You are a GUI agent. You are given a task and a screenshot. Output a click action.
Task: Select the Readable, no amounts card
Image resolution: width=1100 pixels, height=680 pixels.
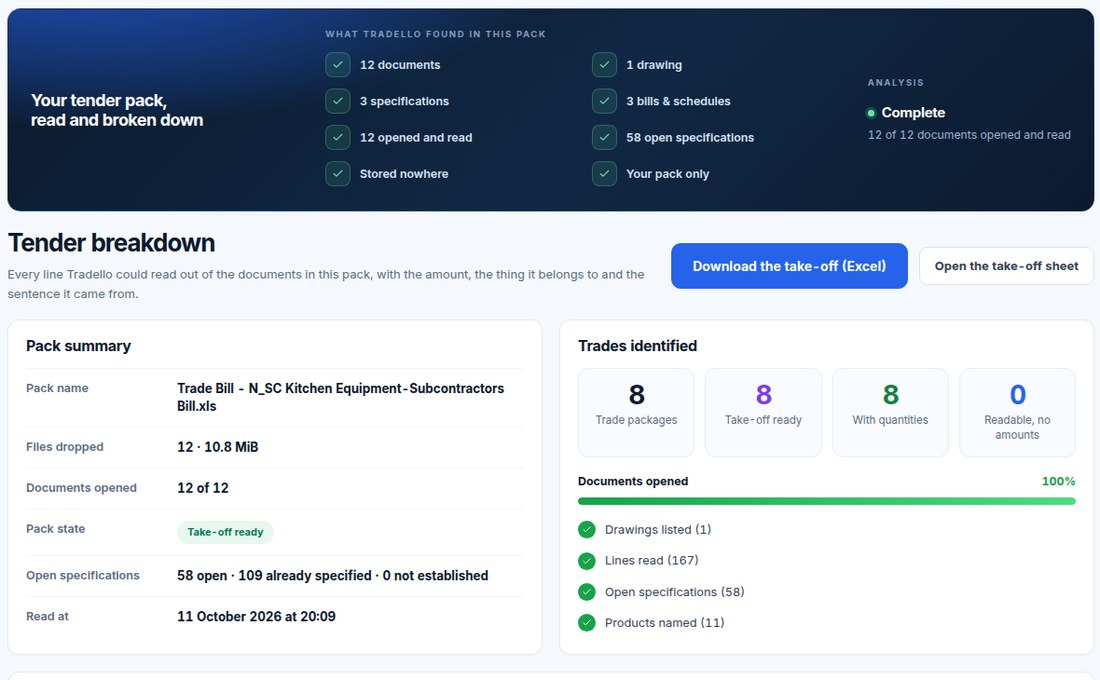pyautogui.click(x=1017, y=413)
